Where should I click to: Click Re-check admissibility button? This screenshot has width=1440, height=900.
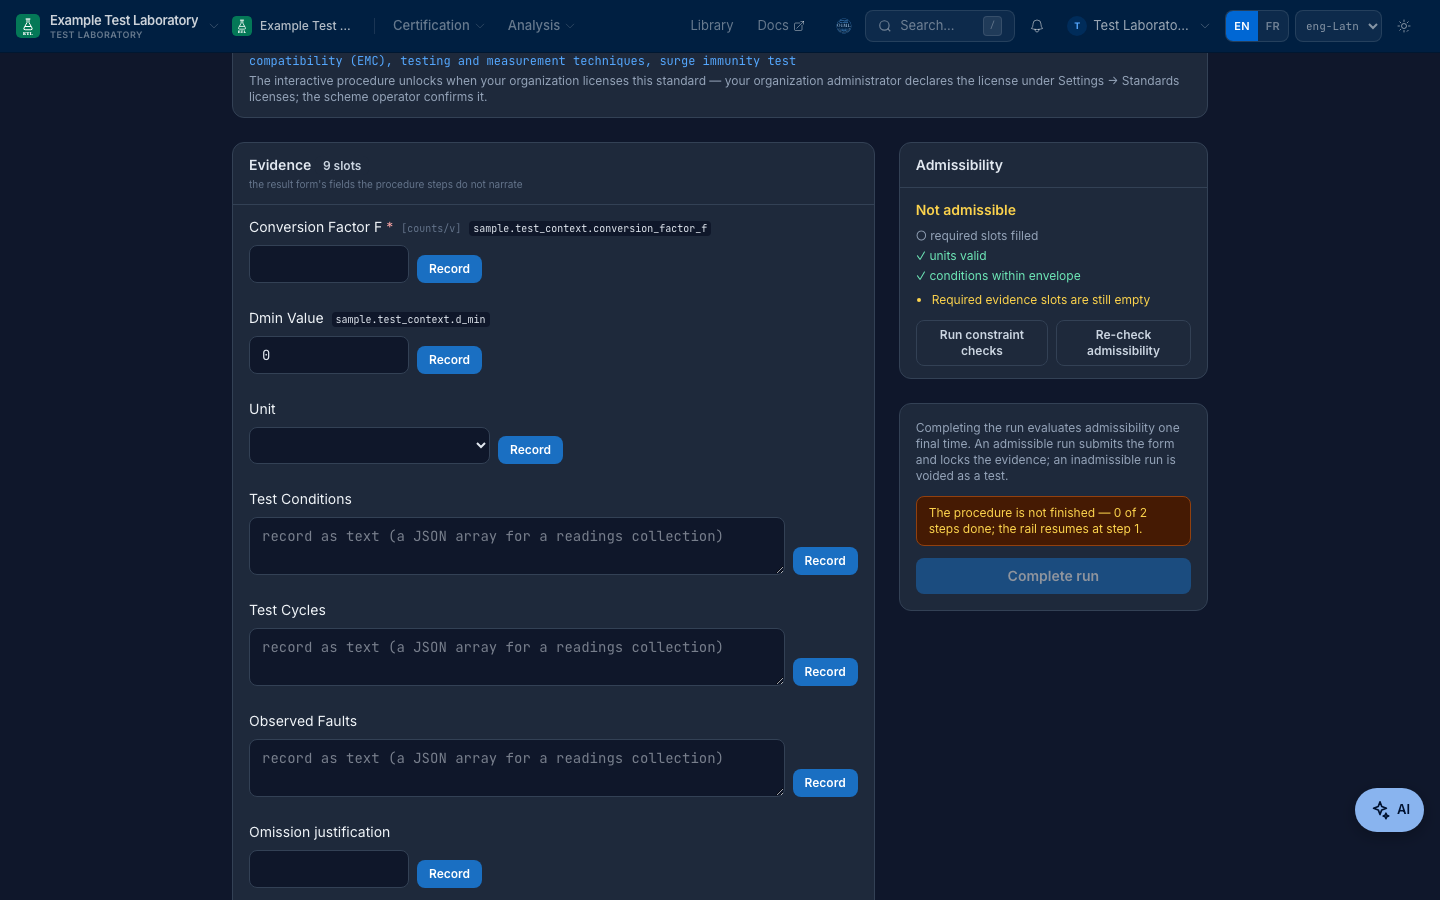pyautogui.click(x=1123, y=343)
